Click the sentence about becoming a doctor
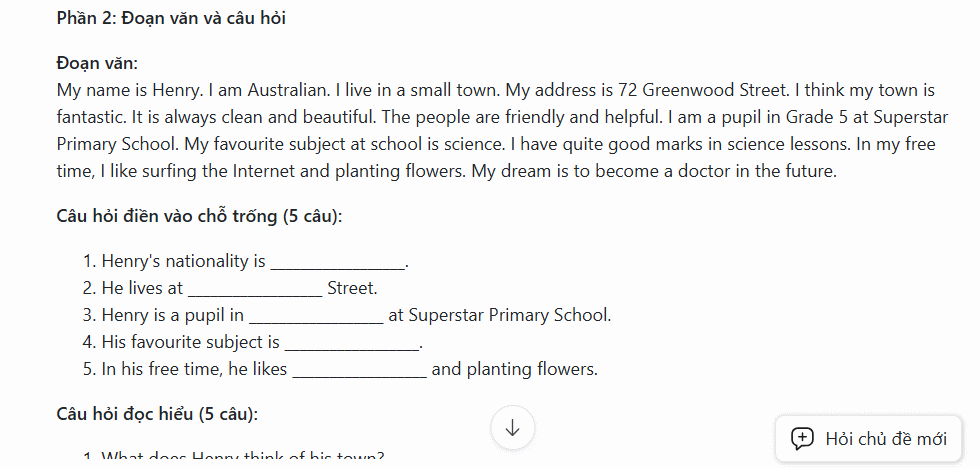Screen dimensions: 980x468 point(654,171)
